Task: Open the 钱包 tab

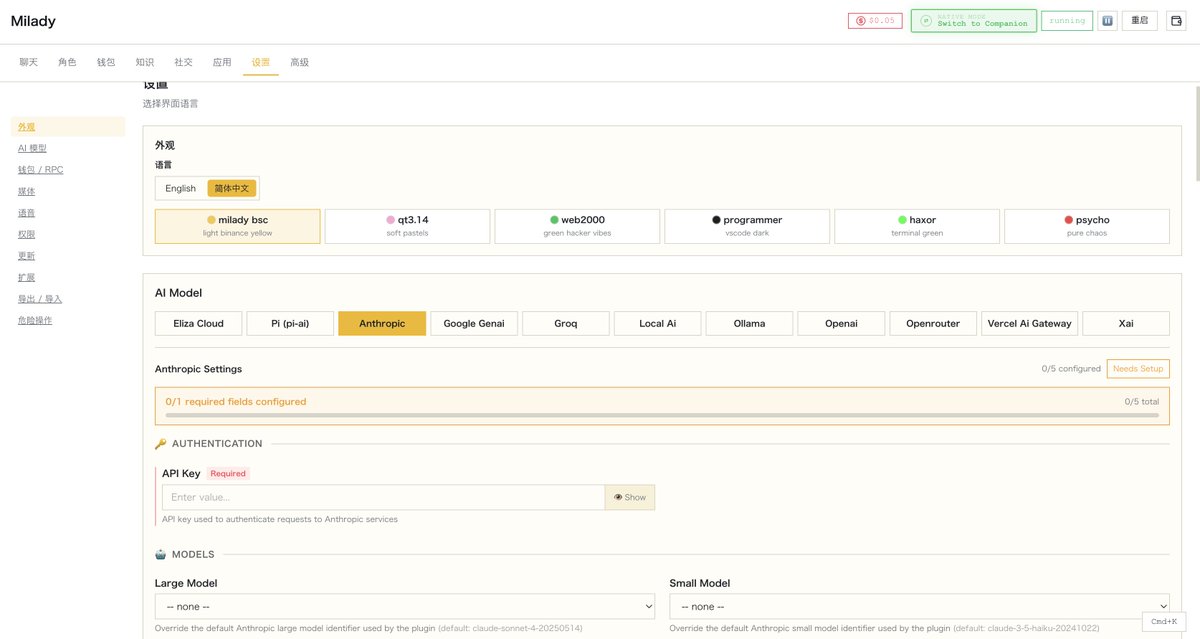Action: (x=106, y=62)
